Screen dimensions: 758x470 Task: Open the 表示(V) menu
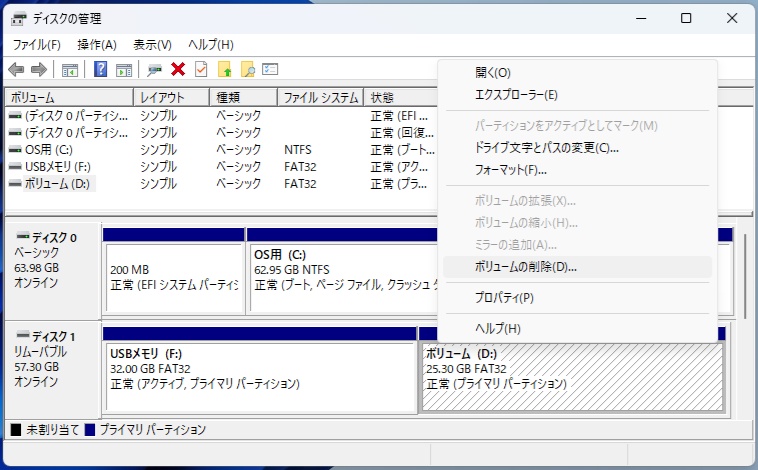(x=152, y=45)
